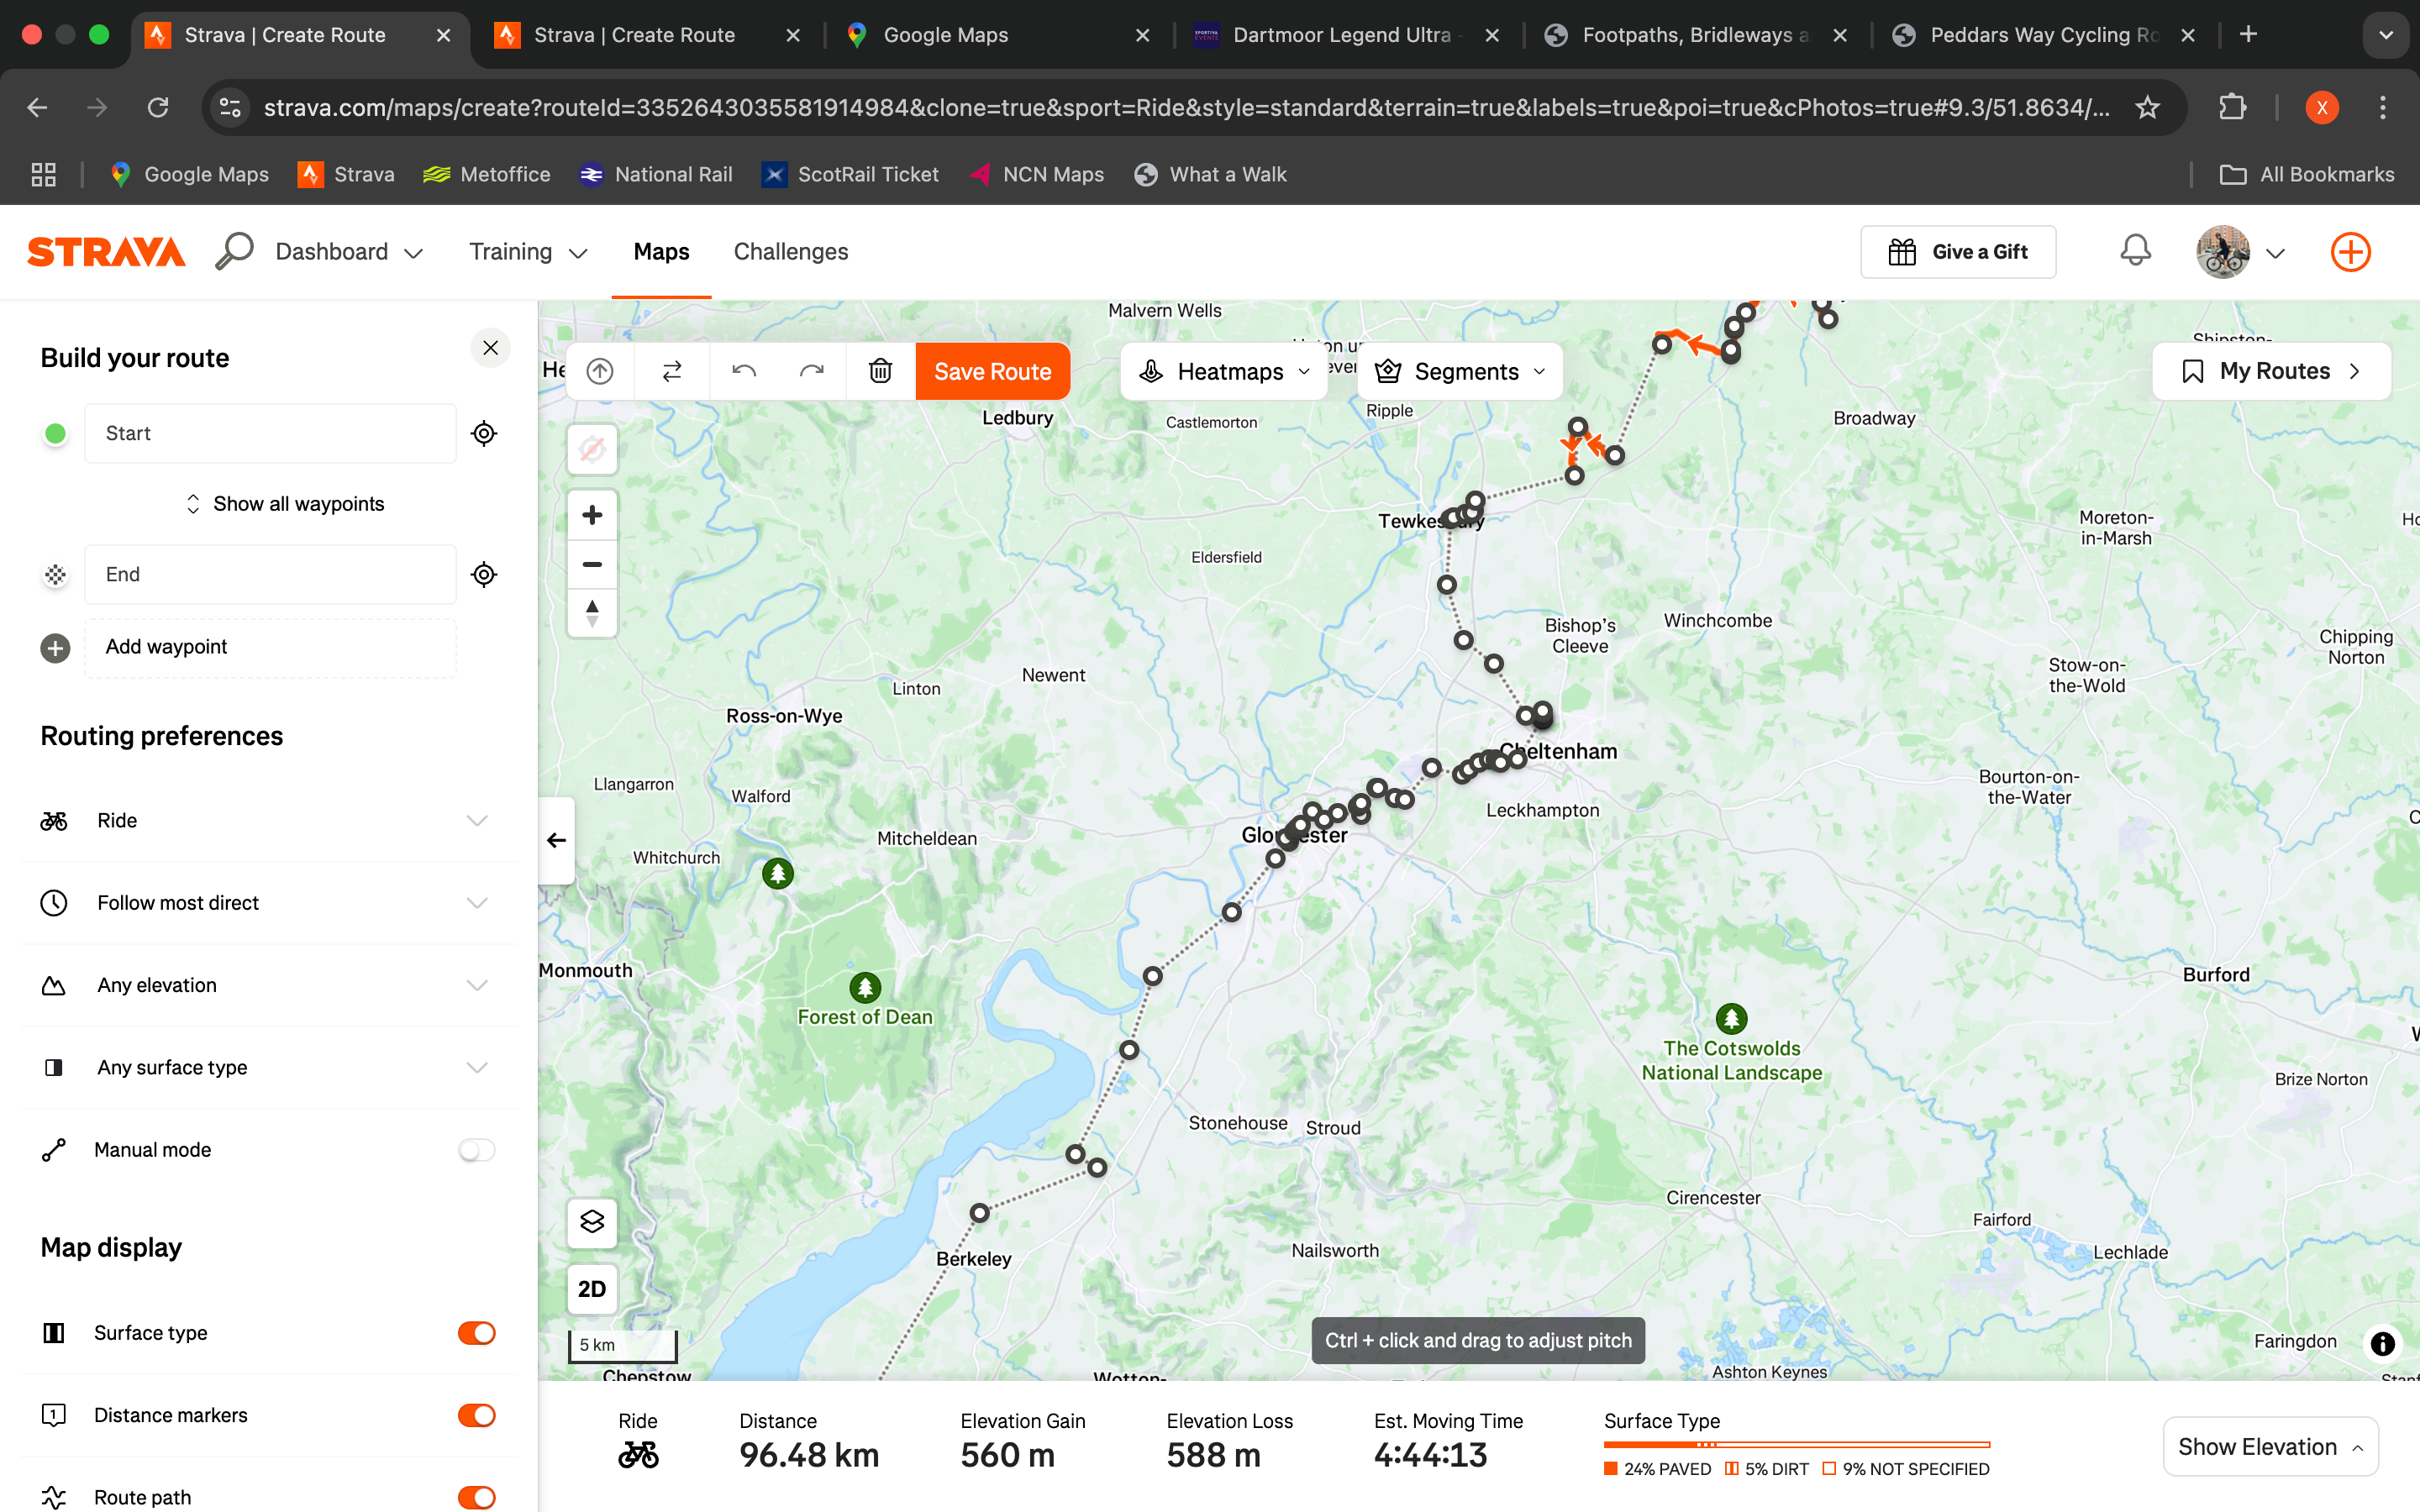Open a new browser tab
This screenshot has height=1512, width=2420.
click(x=2248, y=35)
